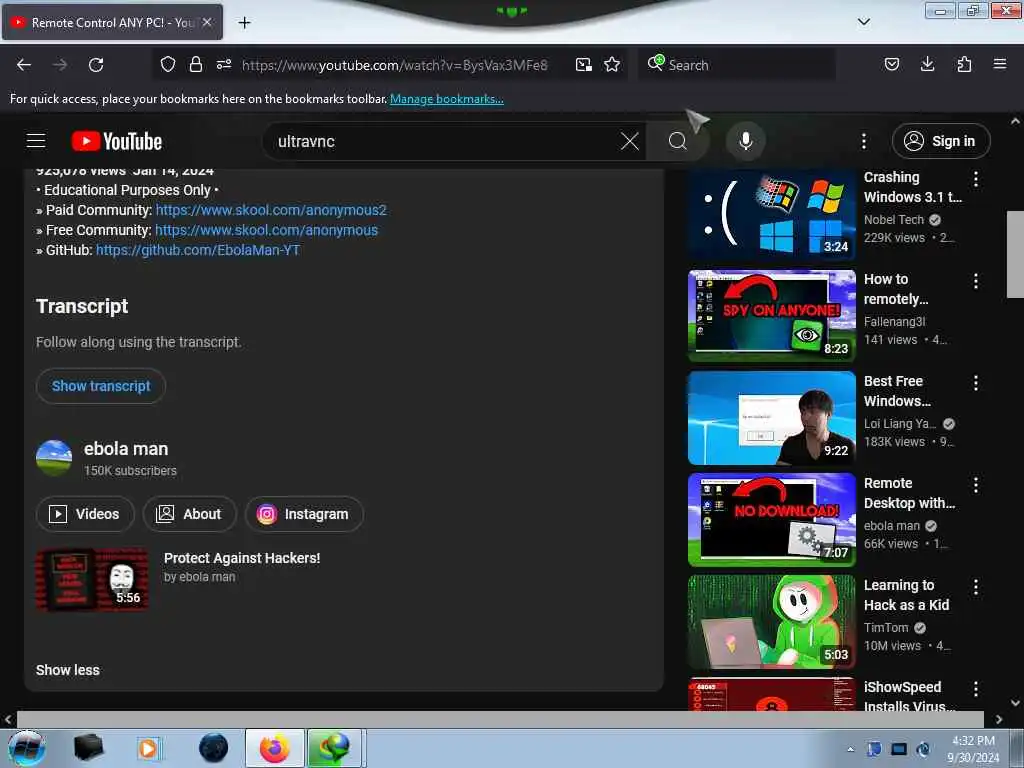This screenshot has width=1024, height=768.
Task: Open options menu for Learning to Hack video
Action: [x=976, y=586]
